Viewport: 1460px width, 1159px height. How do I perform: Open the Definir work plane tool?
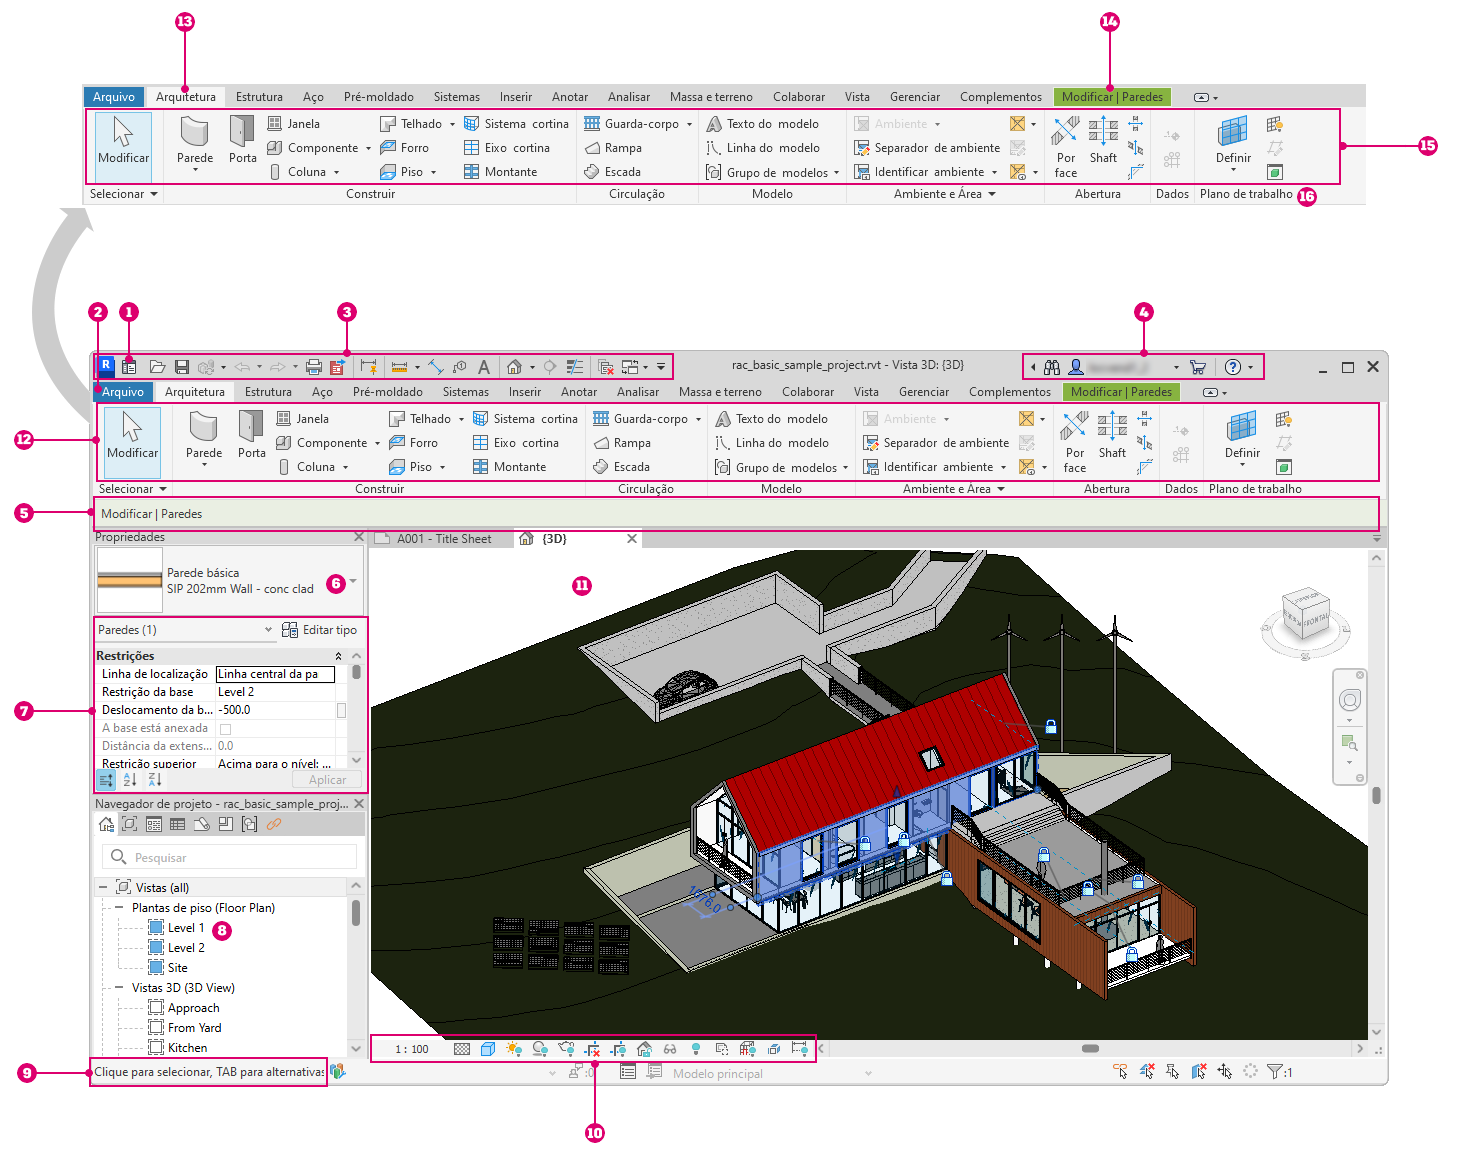click(1242, 438)
